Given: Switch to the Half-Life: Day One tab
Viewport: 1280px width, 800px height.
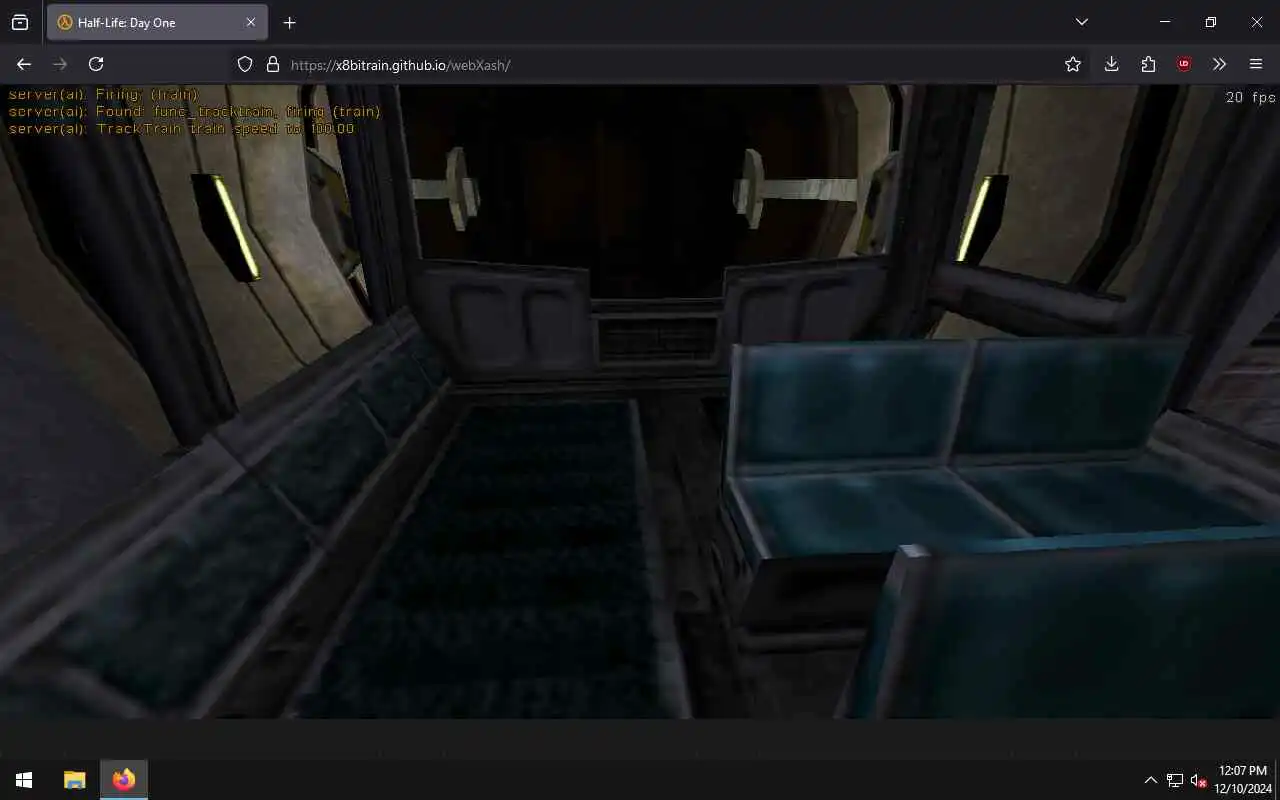Looking at the screenshot, I should click(x=157, y=22).
